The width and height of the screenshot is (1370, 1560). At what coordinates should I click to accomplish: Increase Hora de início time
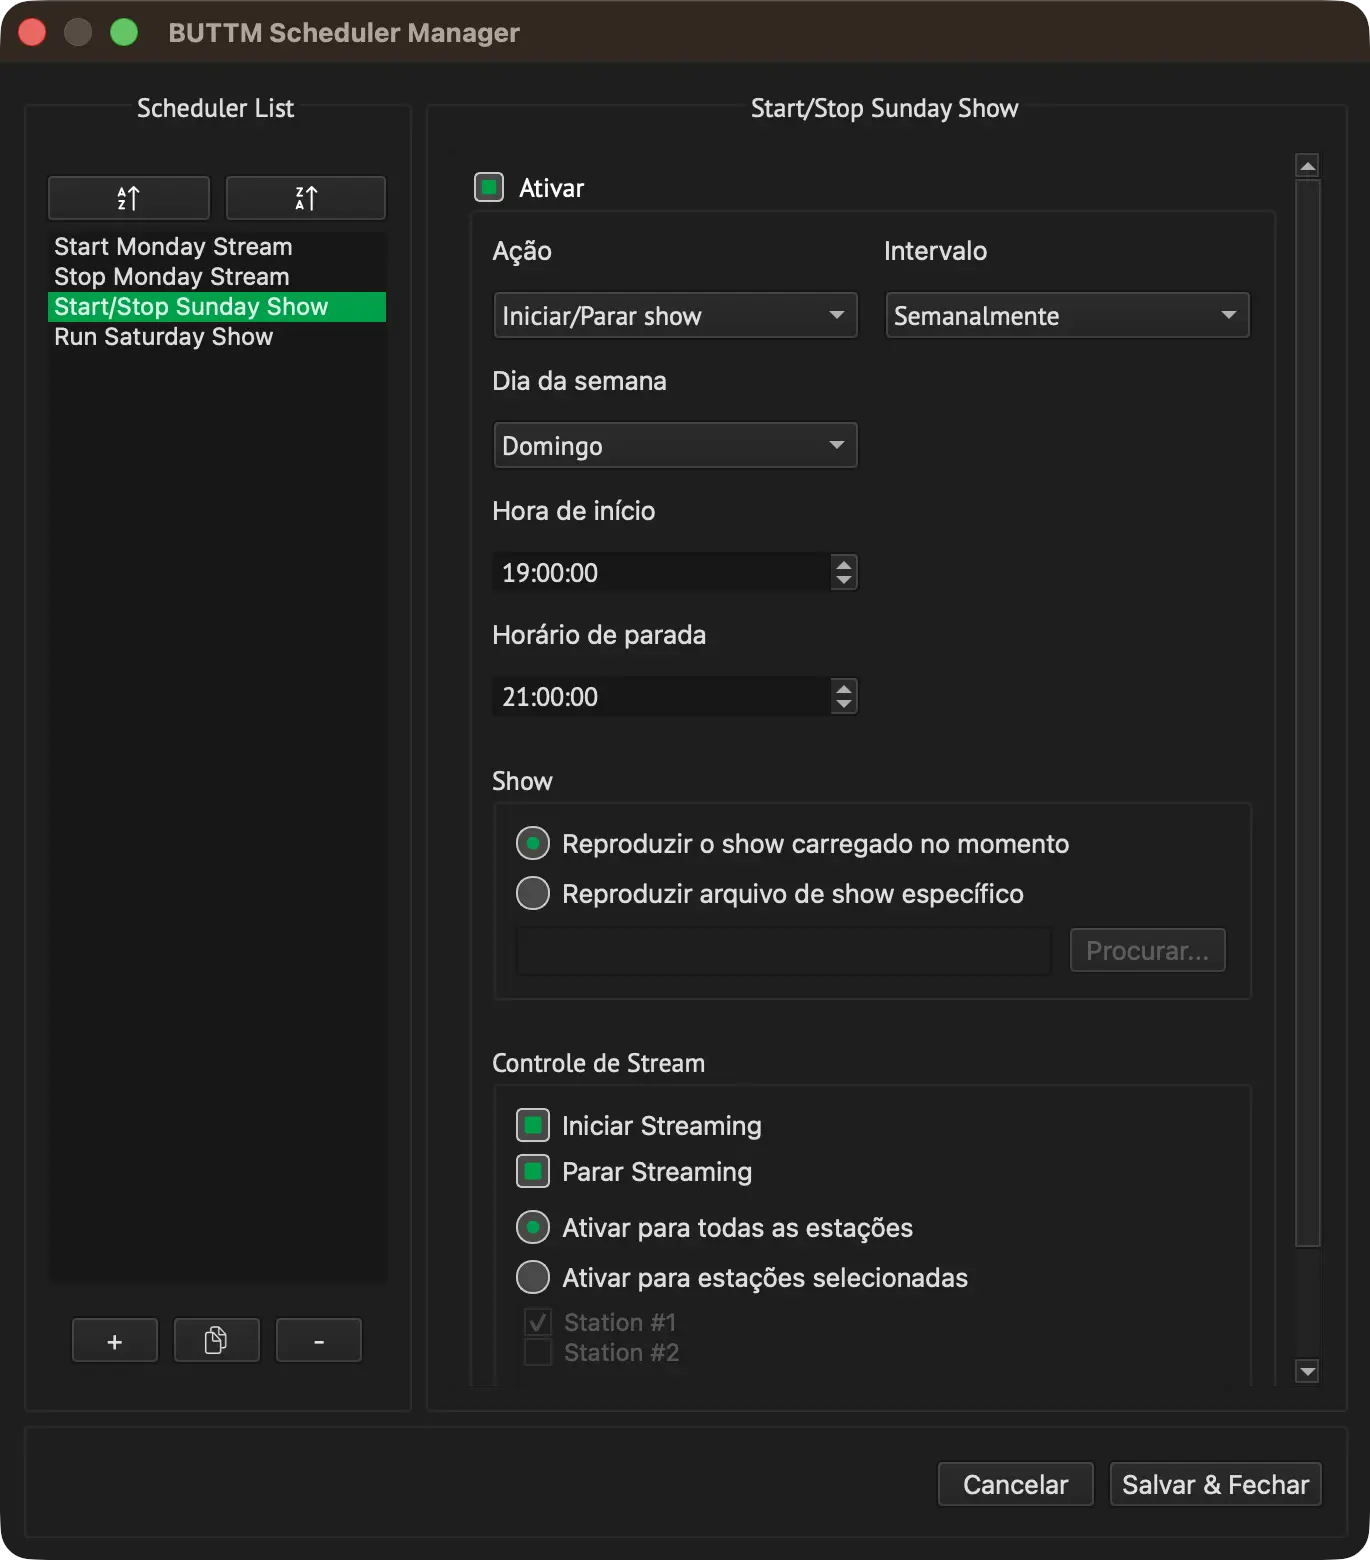click(x=844, y=564)
